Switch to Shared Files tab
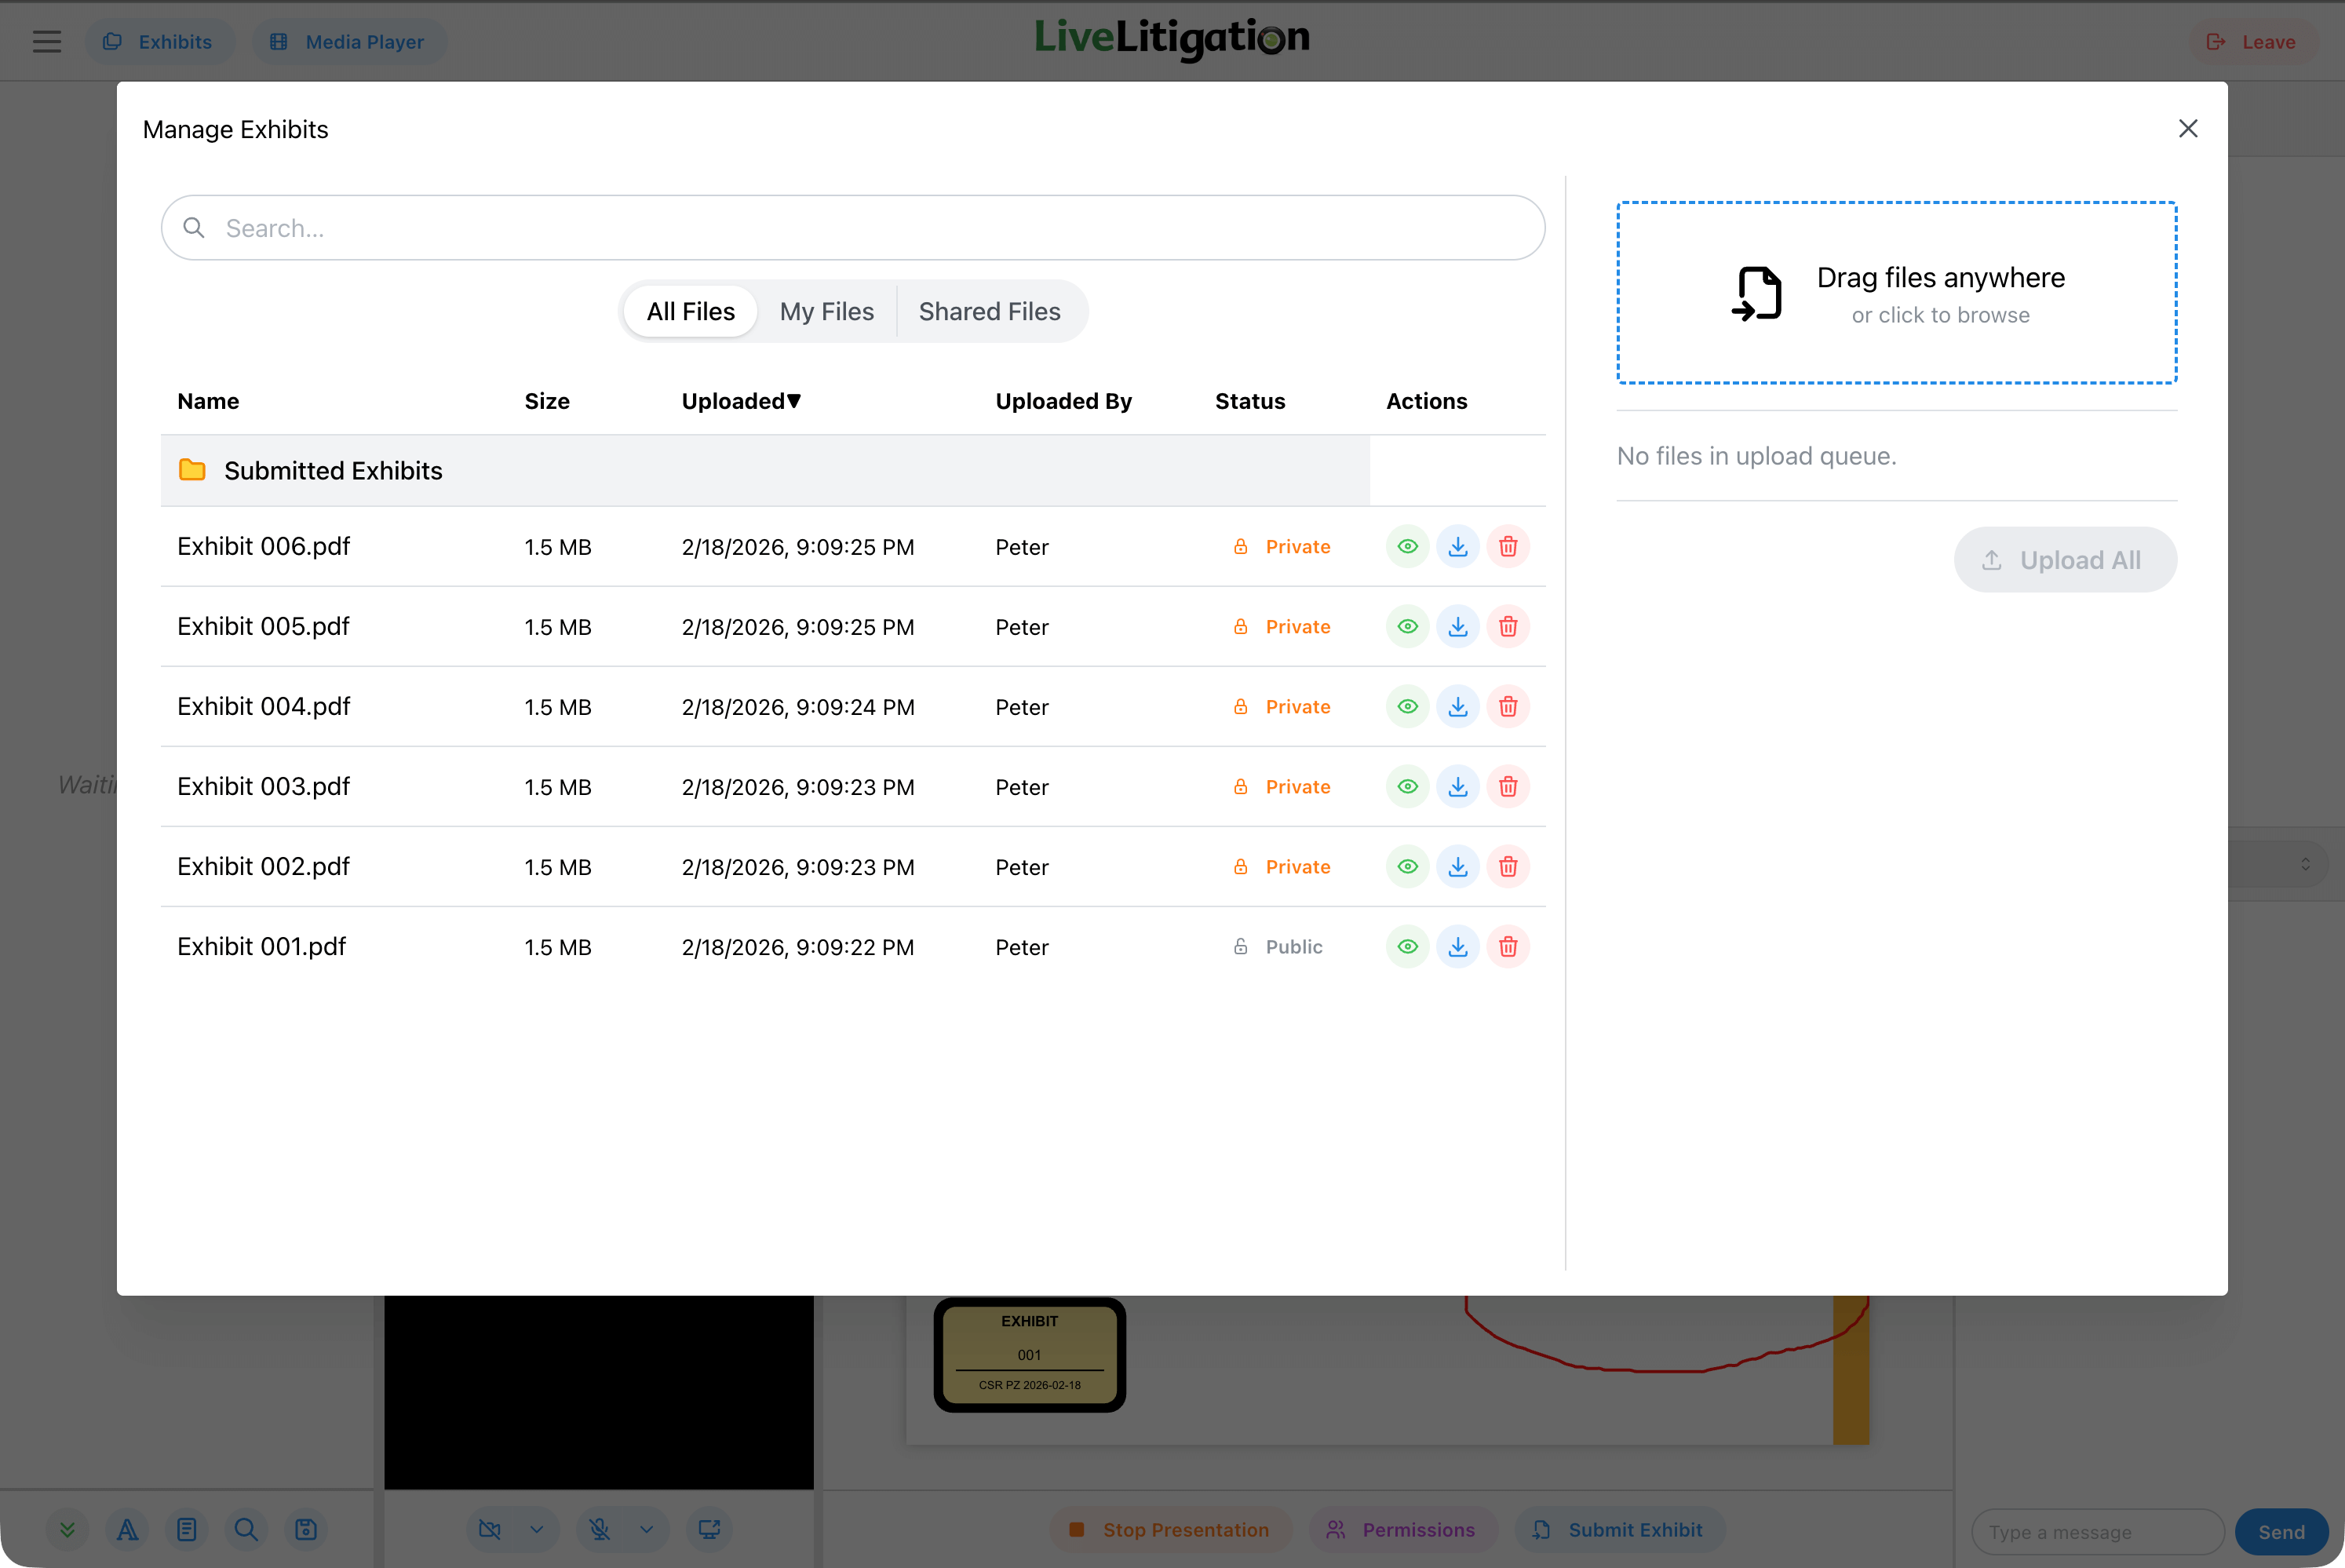This screenshot has height=1568, width=2345. 989,311
